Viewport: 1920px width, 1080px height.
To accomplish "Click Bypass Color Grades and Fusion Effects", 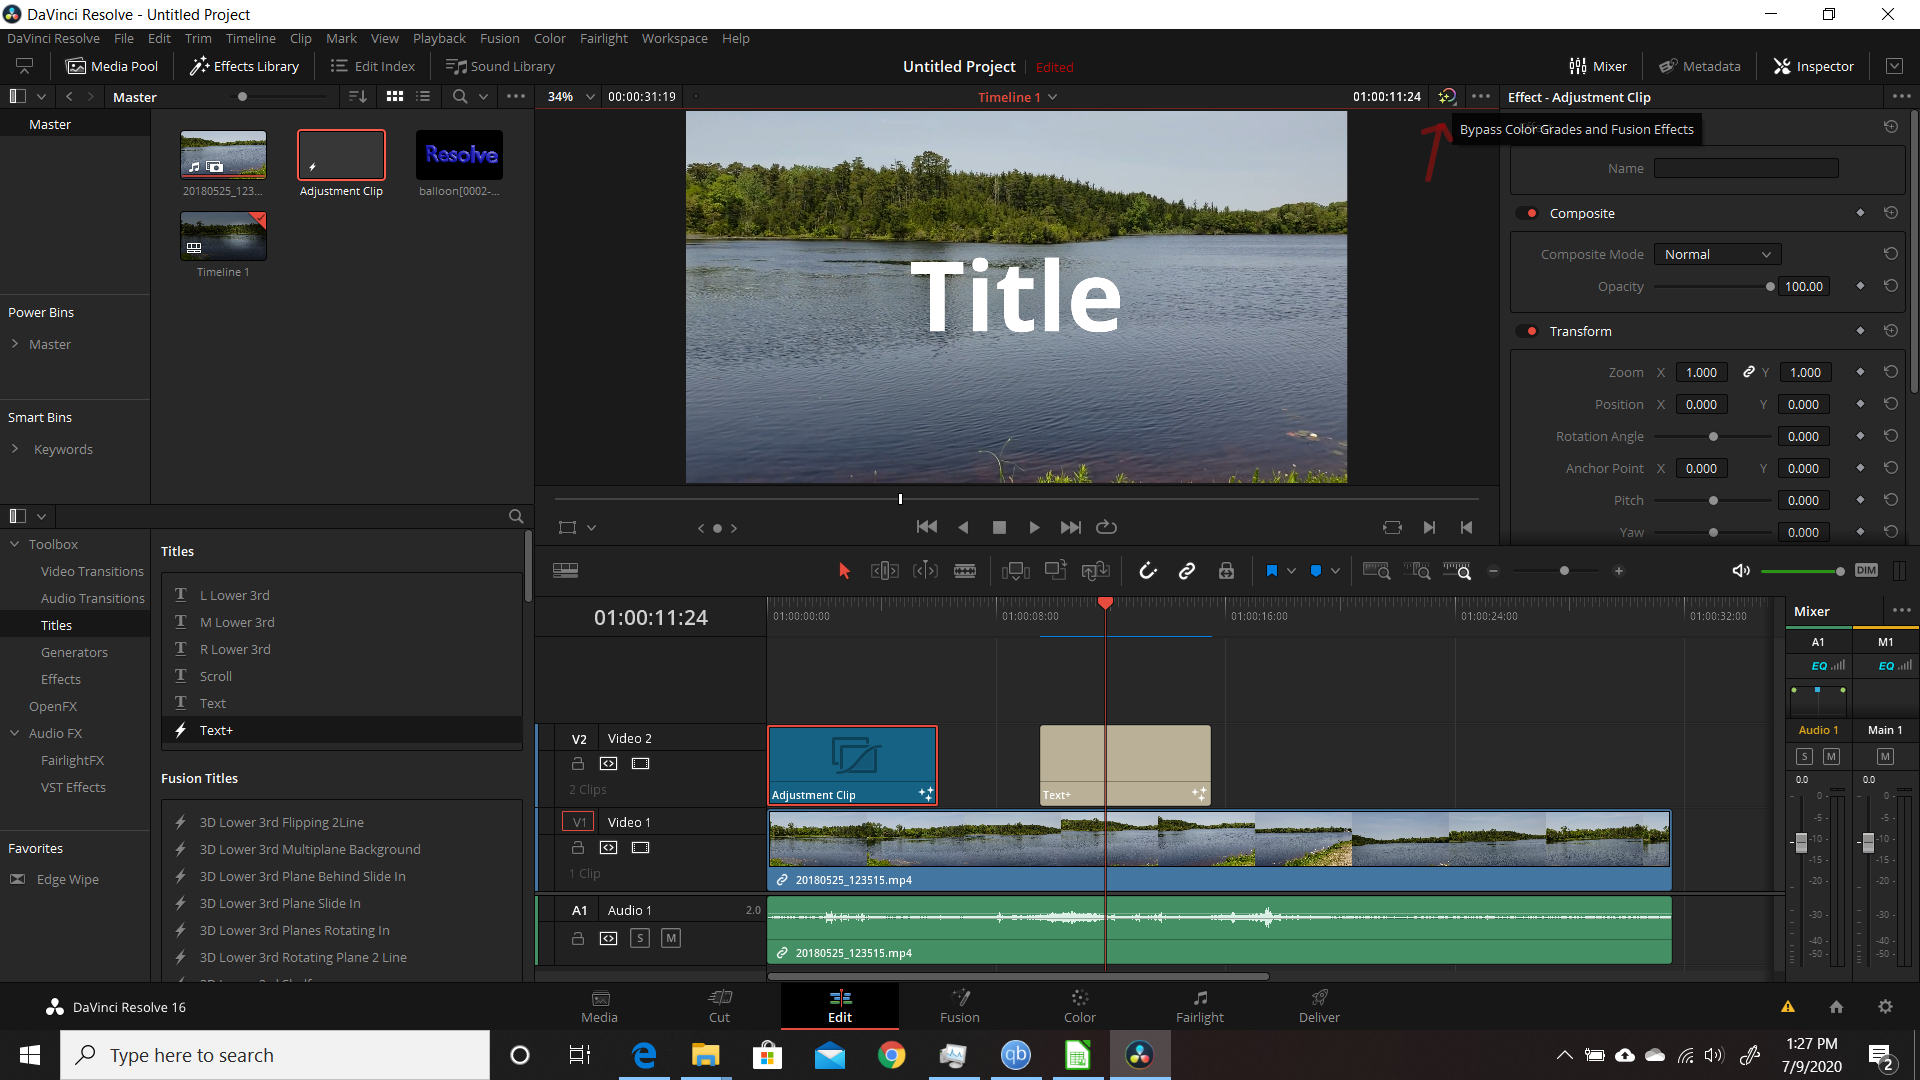I will tap(1447, 96).
